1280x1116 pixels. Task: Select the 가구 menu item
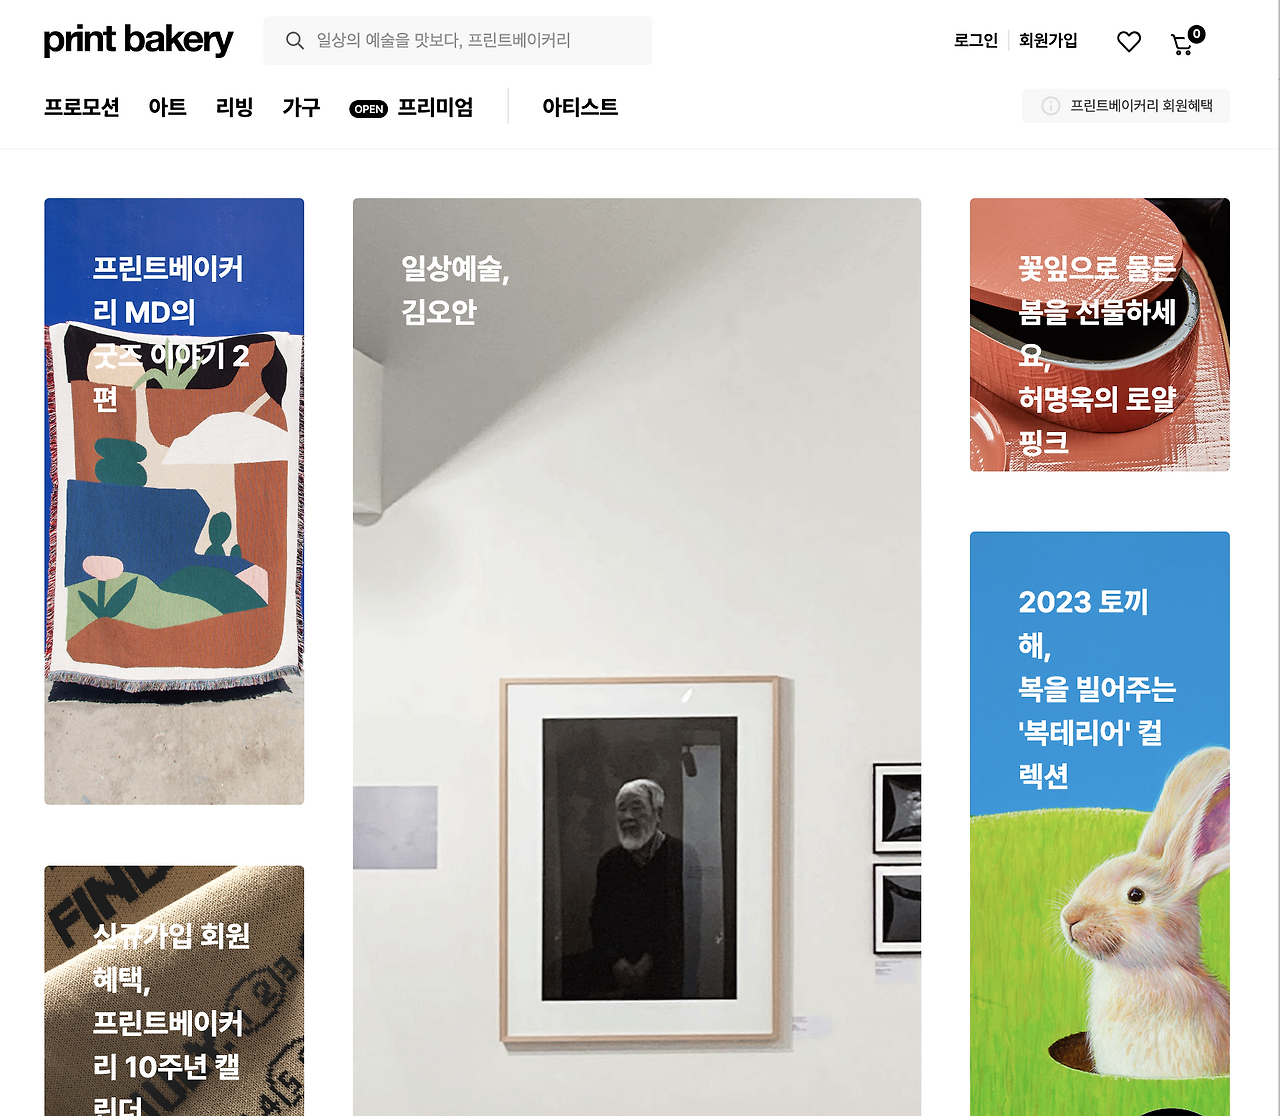point(301,107)
